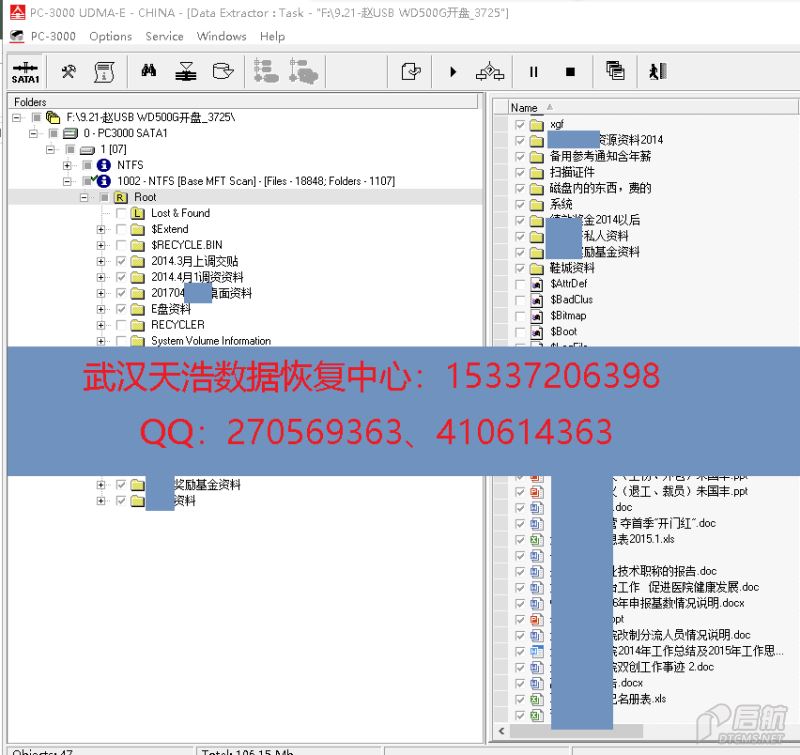Screen dimensions: 800x755
Task: Toggle checkbox for $RECYCLE.BIN folder
Action: pos(122,245)
